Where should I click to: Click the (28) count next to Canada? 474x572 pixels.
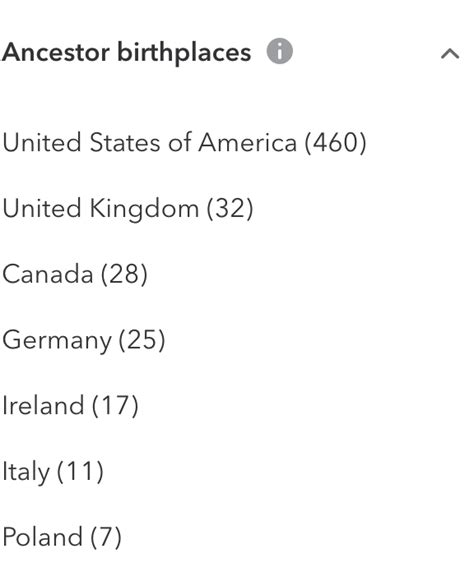coord(124,274)
